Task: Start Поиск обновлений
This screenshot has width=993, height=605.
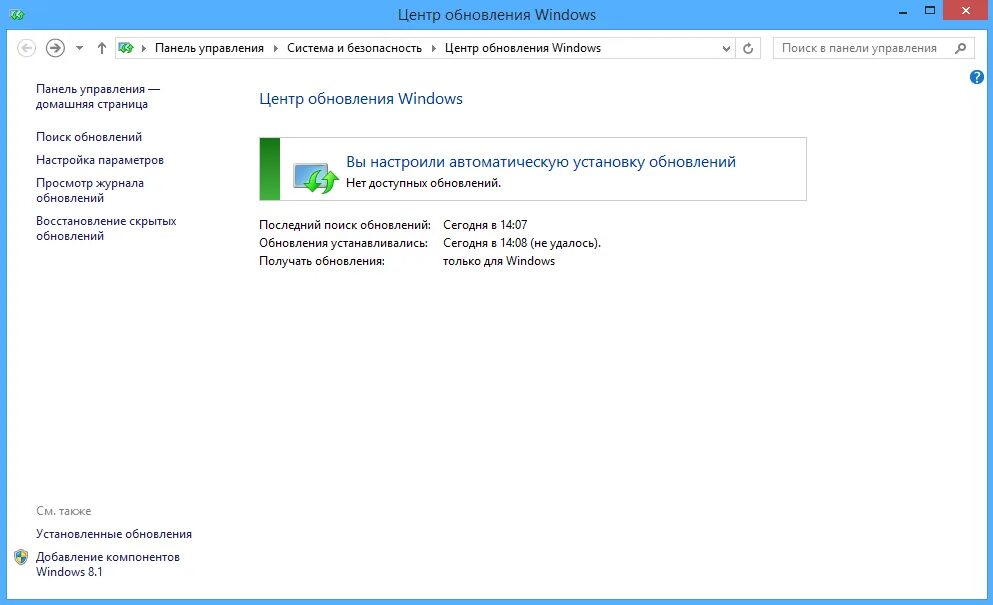Action: pos(89,137)
